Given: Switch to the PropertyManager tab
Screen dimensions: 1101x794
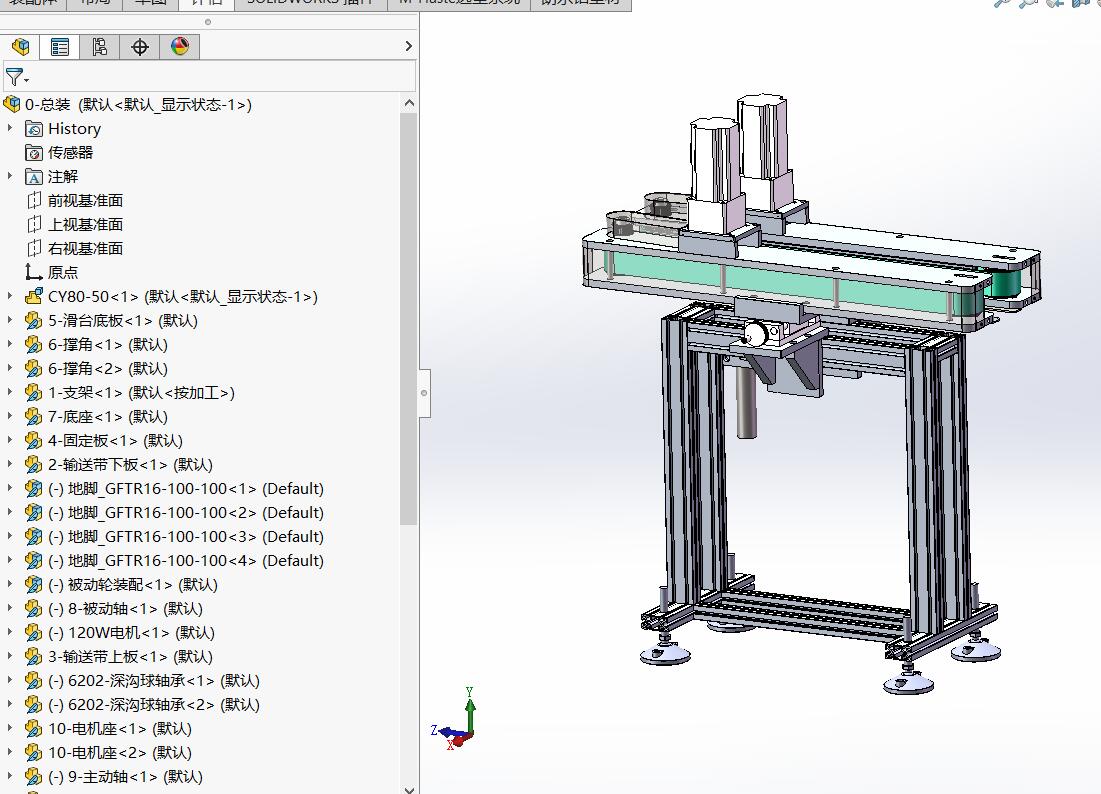Looking at the screenshot, I should pos(60,47).
